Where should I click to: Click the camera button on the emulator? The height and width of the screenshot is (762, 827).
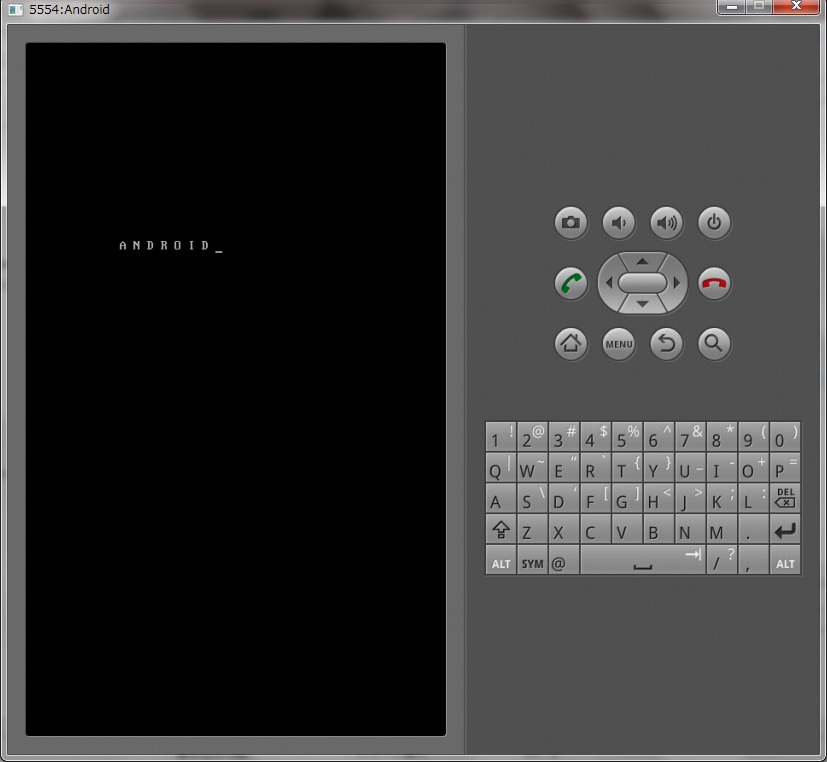[x=571, y=223]
